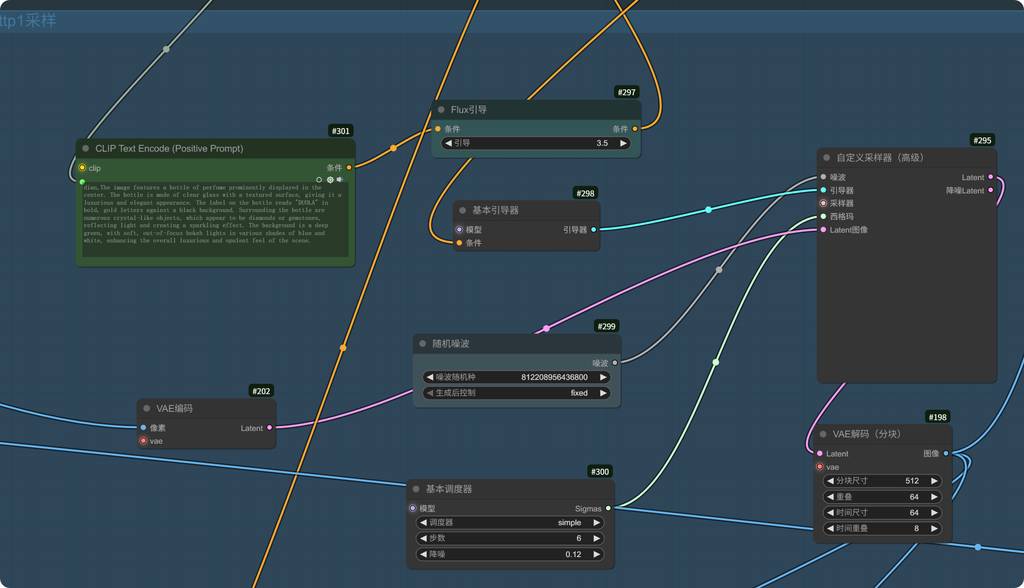Click the 引导器 output port on 基本引导器
Image resolution: width=1024 pixels, height=588 pixels.
click(594, 230)
